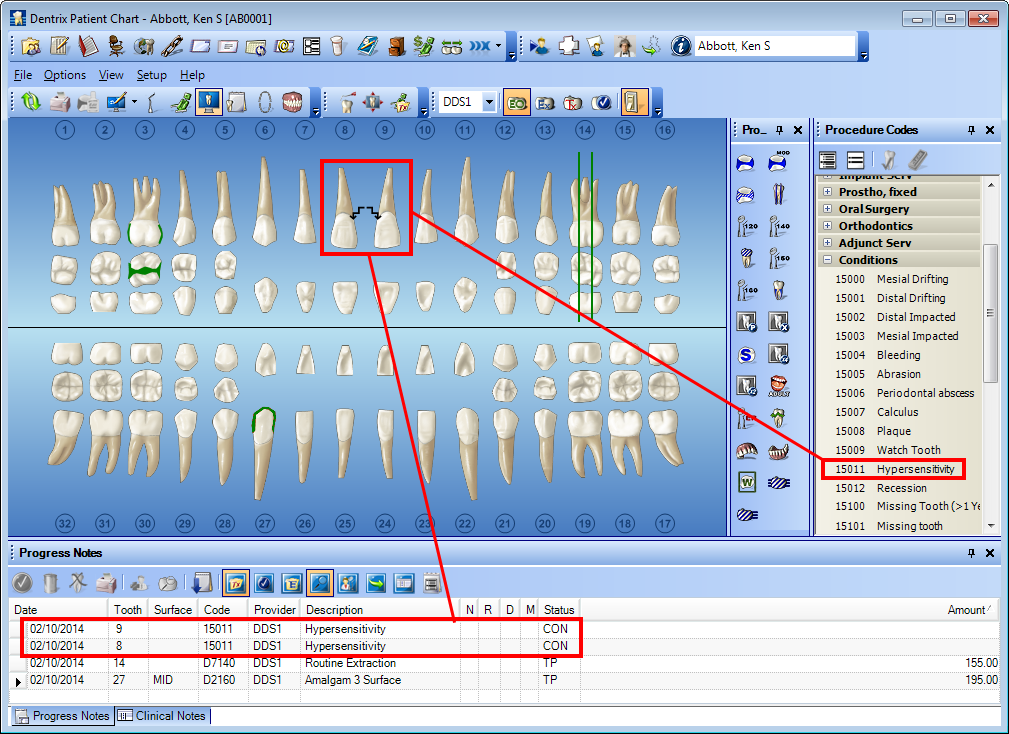This screenshot has height=734, width=1009.
Task: Toggle the magnifier conditions view in Progress Notes
Action: (x=320, y=583)
